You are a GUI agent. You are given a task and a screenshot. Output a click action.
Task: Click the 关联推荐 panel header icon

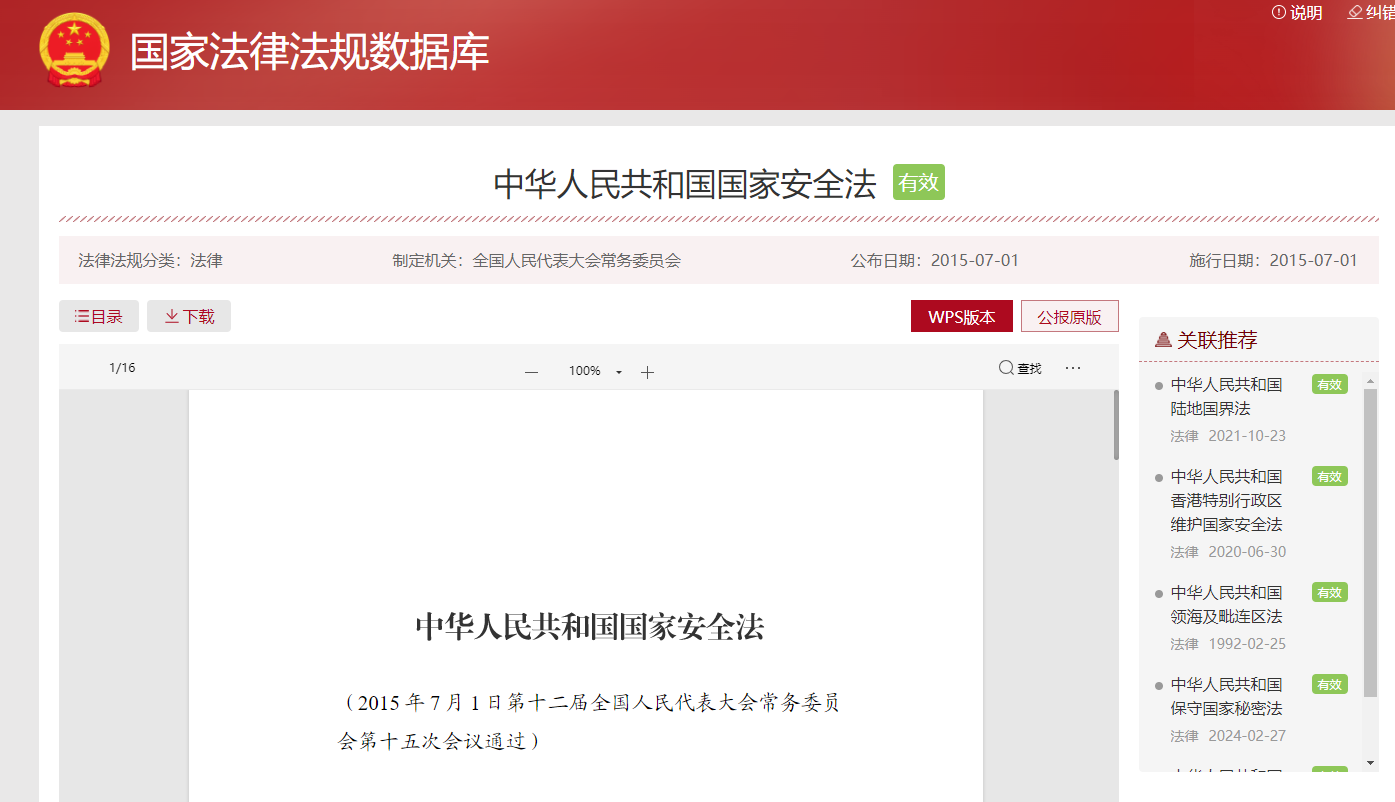click(1163, 340)
